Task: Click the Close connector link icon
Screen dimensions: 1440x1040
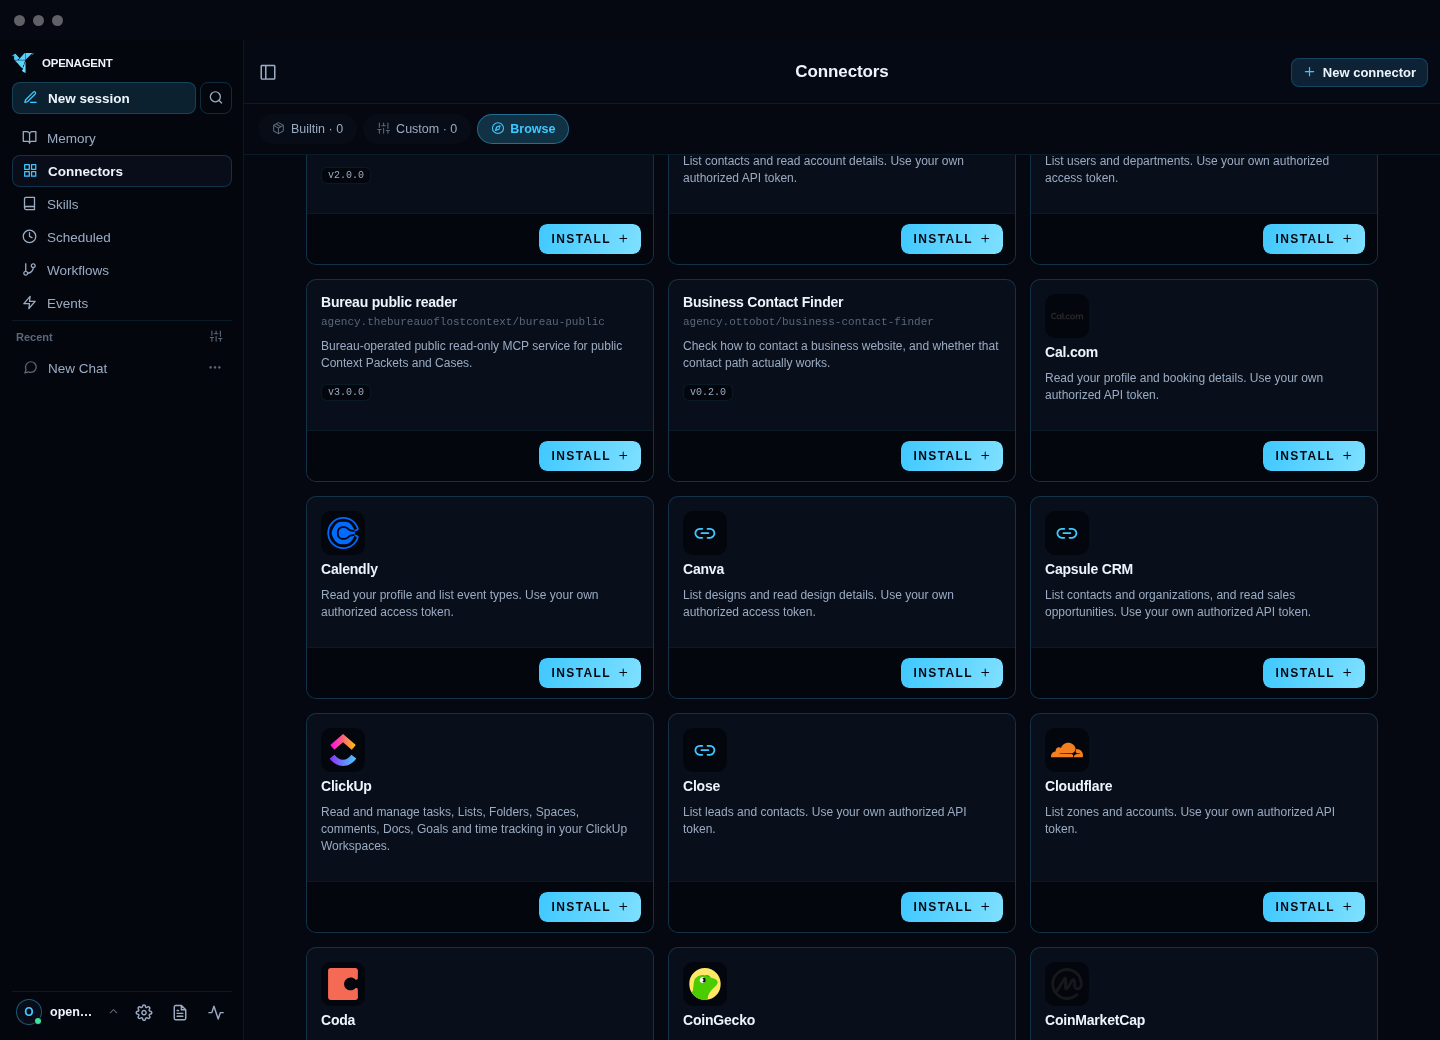Action: pos(705,750)
